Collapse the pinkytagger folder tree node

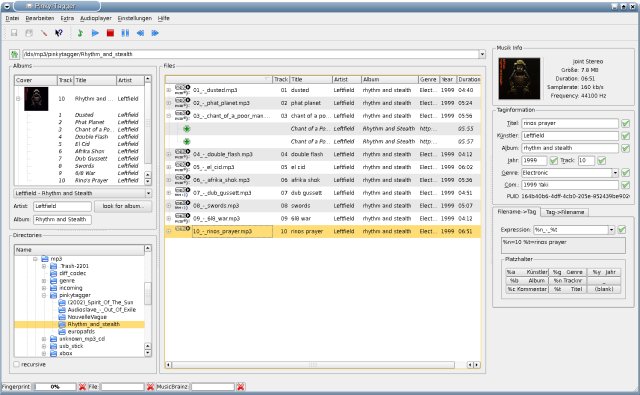[44, 295]
